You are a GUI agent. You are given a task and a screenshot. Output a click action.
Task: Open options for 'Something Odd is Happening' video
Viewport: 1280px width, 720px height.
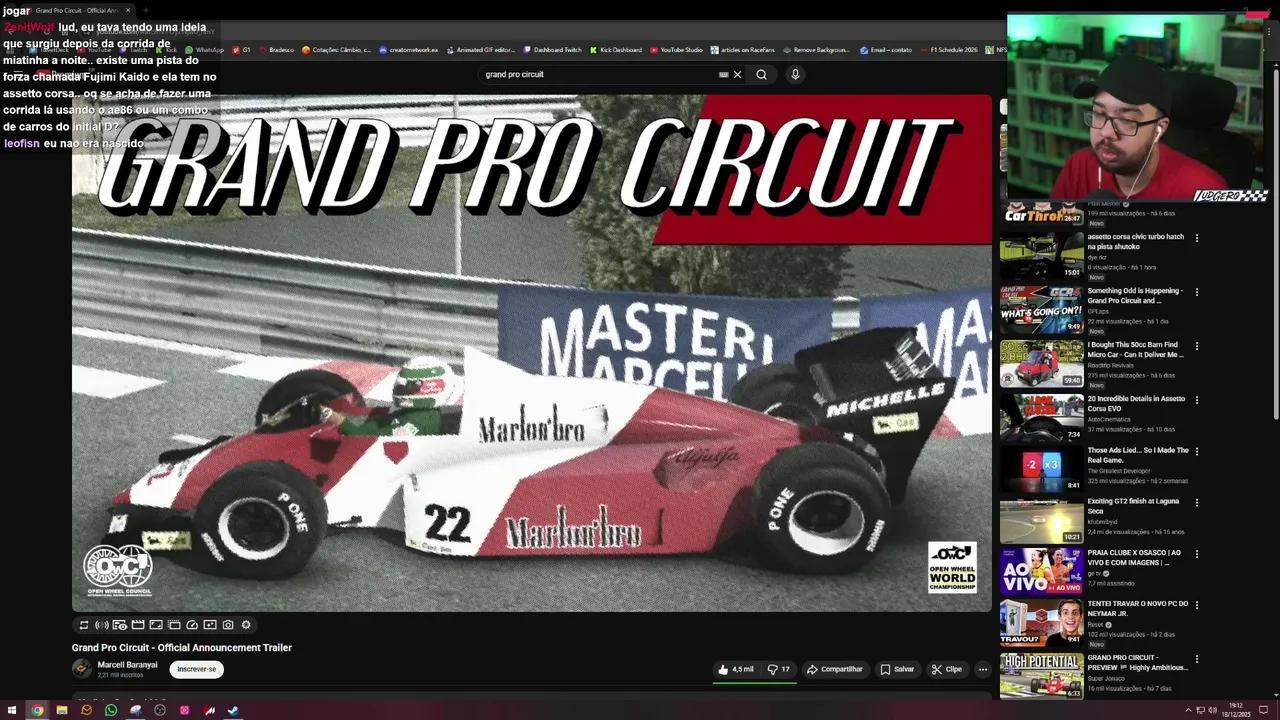pyautogui.click(x=1197, y=292)
